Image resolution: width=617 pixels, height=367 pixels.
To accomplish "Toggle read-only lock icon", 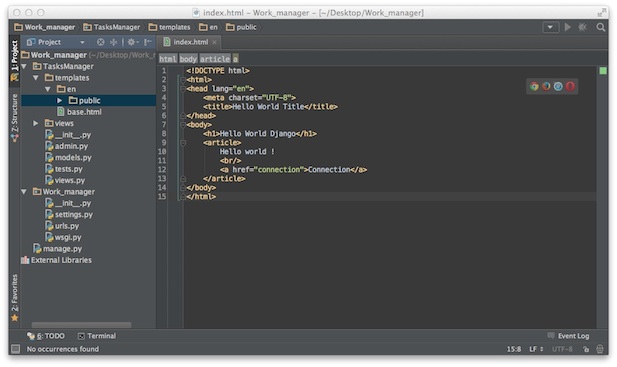I will [x=586, y=349].
